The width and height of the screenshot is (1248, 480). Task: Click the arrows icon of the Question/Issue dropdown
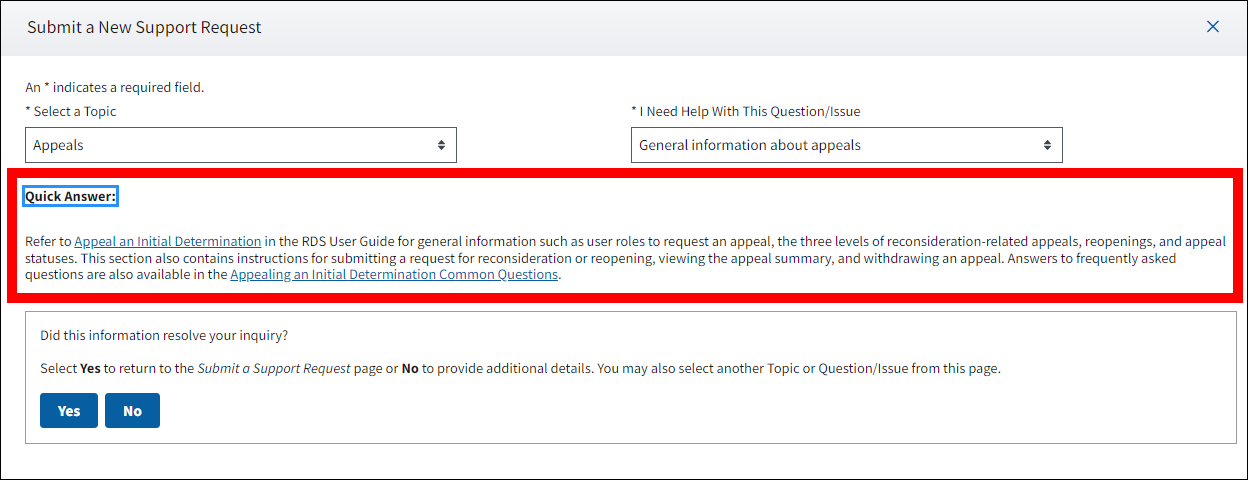[1047, 145]
